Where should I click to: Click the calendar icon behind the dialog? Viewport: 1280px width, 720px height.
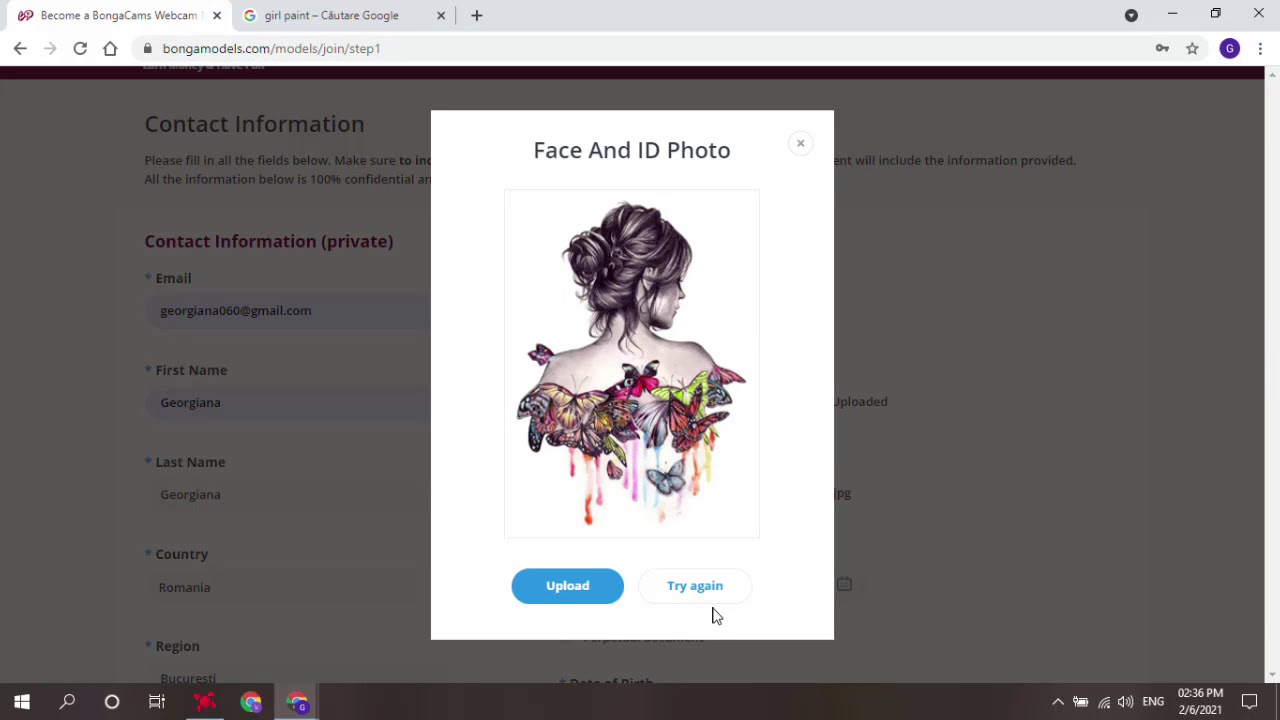(845, 584)
